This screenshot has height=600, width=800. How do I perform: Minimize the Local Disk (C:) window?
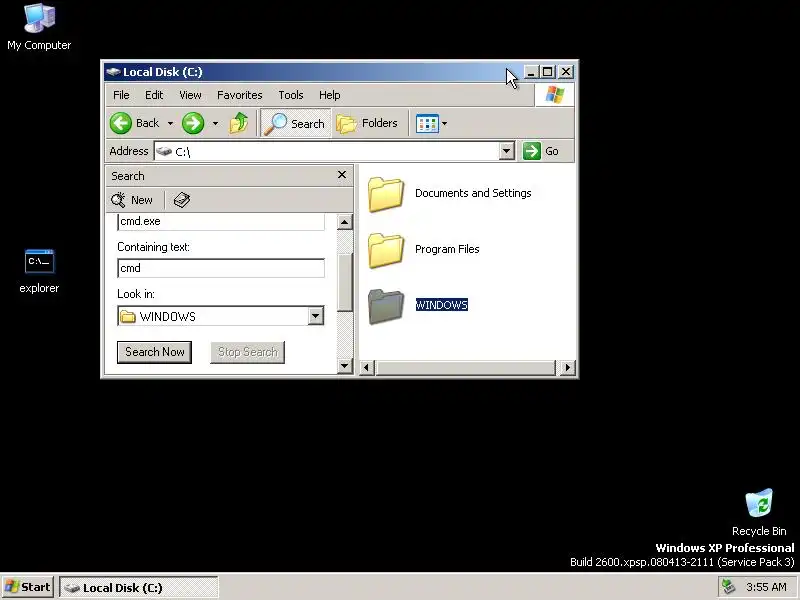coord(531,72)
